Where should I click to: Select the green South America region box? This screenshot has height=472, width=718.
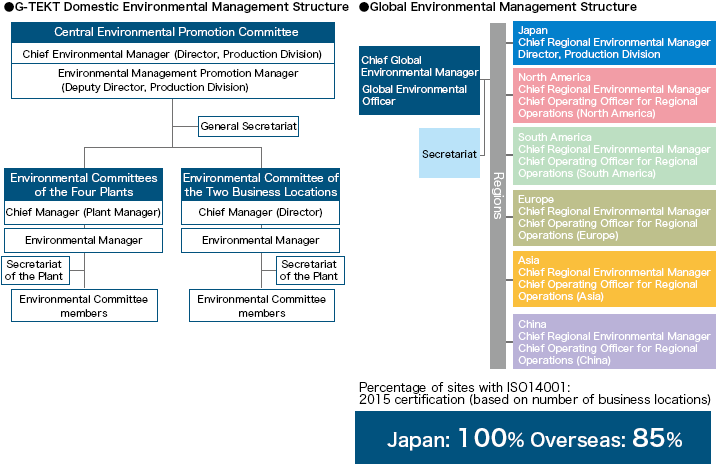tap(614, 156)
